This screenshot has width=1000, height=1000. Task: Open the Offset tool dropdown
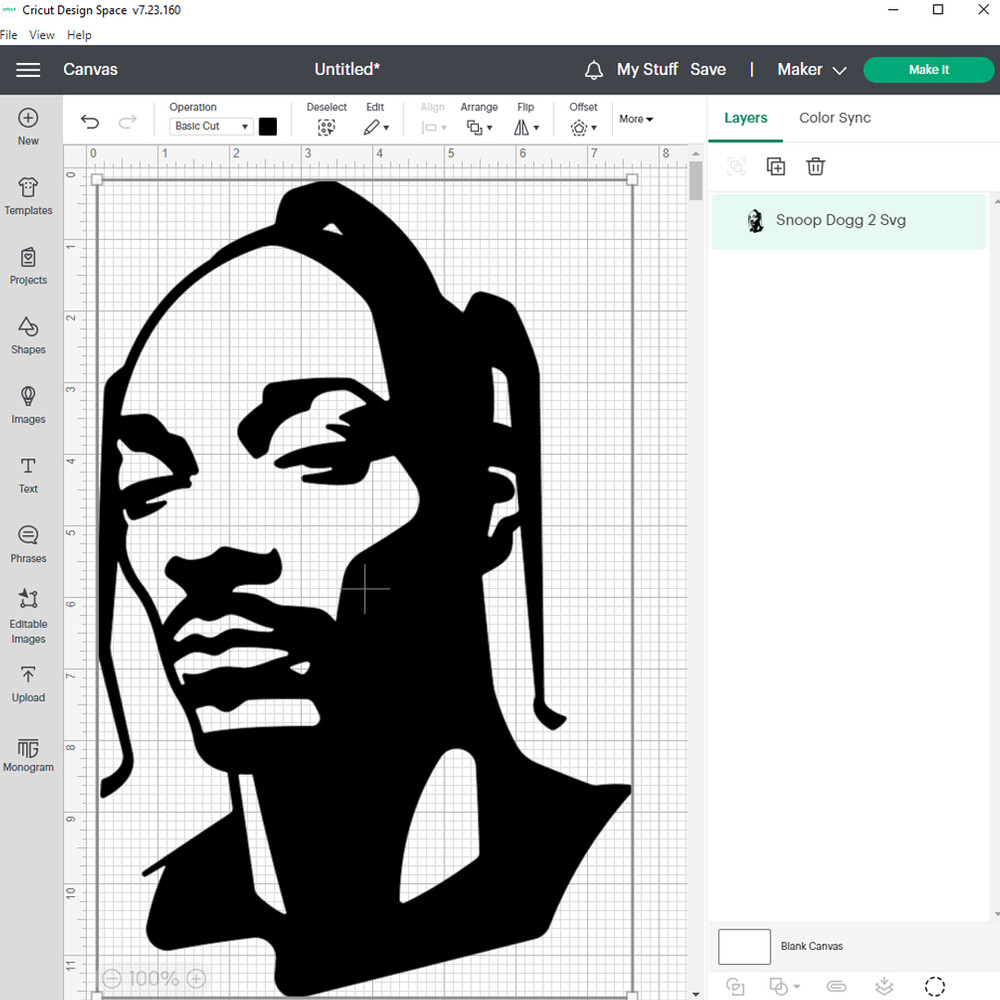tap(583, 128)
